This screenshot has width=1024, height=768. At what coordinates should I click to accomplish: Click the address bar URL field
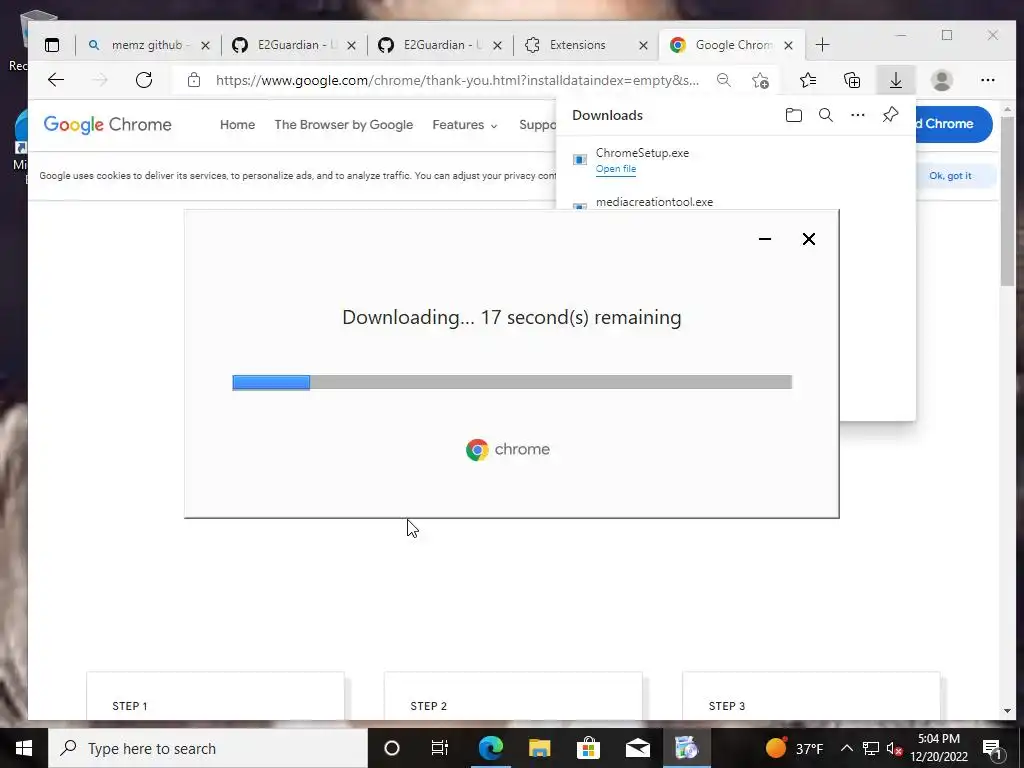(x=457, y=80)
